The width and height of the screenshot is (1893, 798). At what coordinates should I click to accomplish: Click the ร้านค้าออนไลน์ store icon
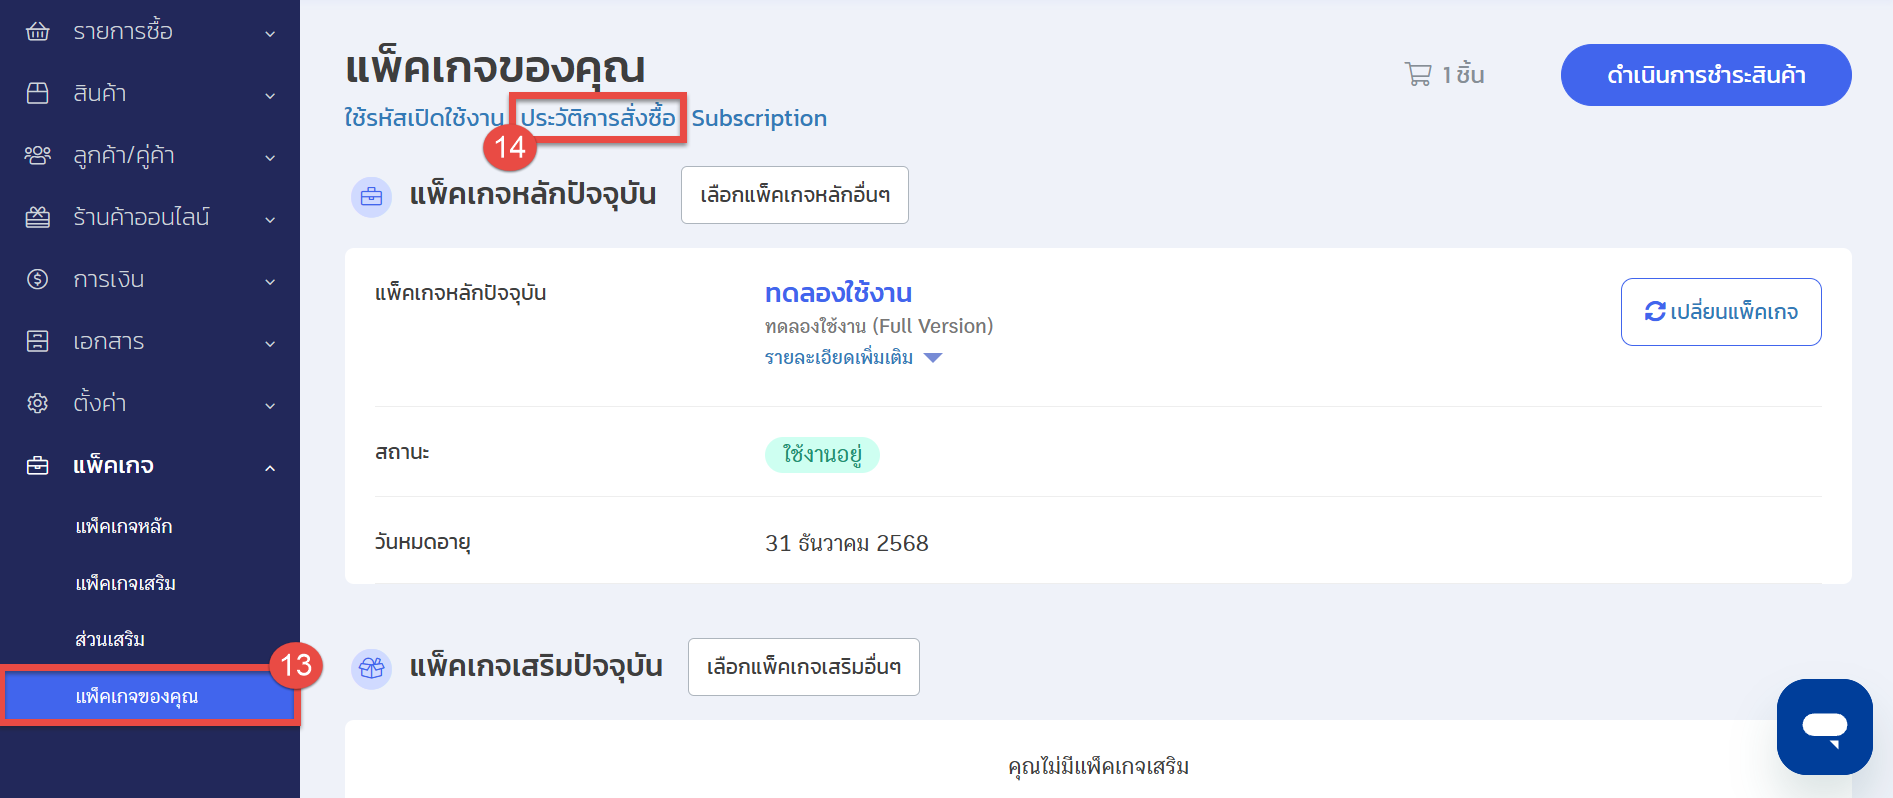[37, 218]
